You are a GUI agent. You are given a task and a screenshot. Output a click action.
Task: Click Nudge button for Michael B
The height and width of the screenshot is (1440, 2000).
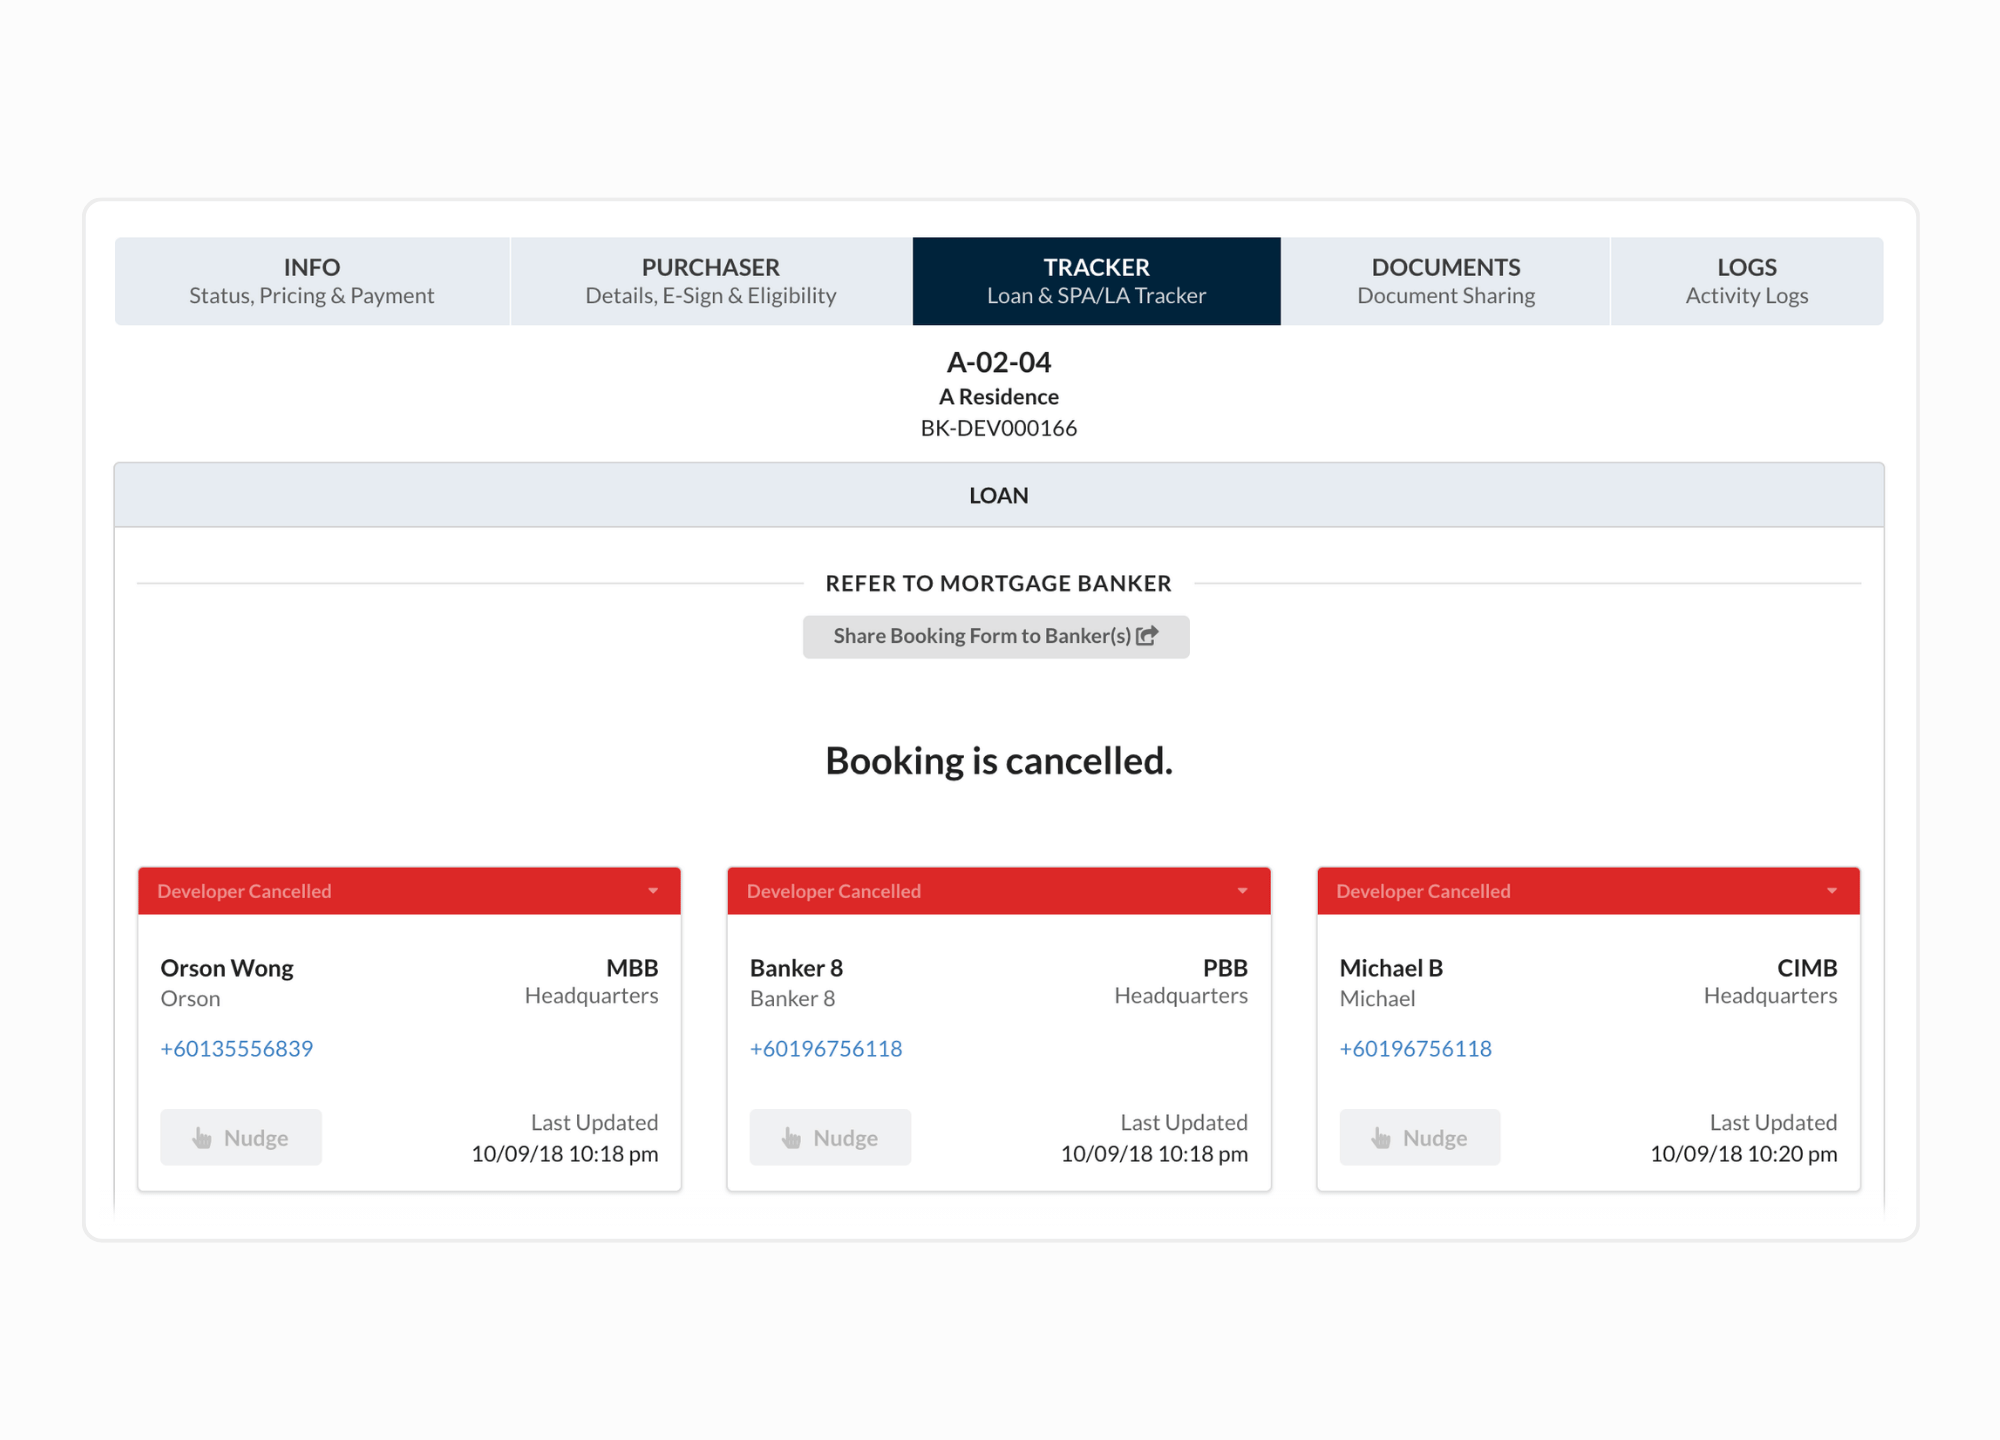1420,1137
